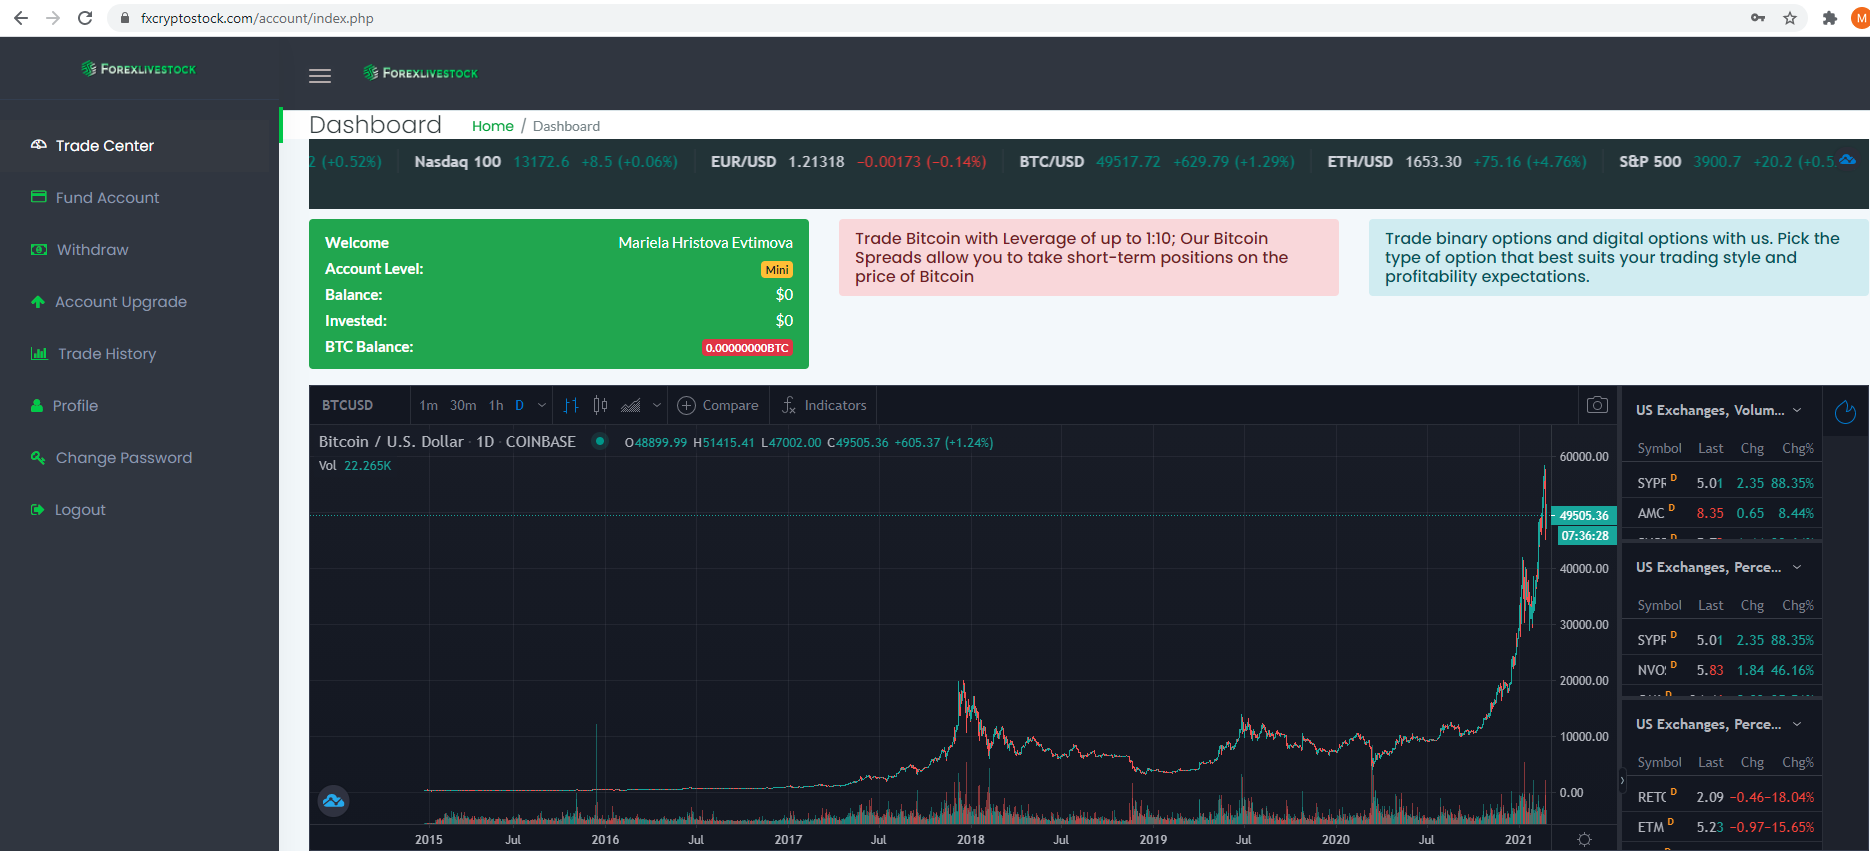
Task: Click the Trade History chart icon
Action: click(39, 353)
